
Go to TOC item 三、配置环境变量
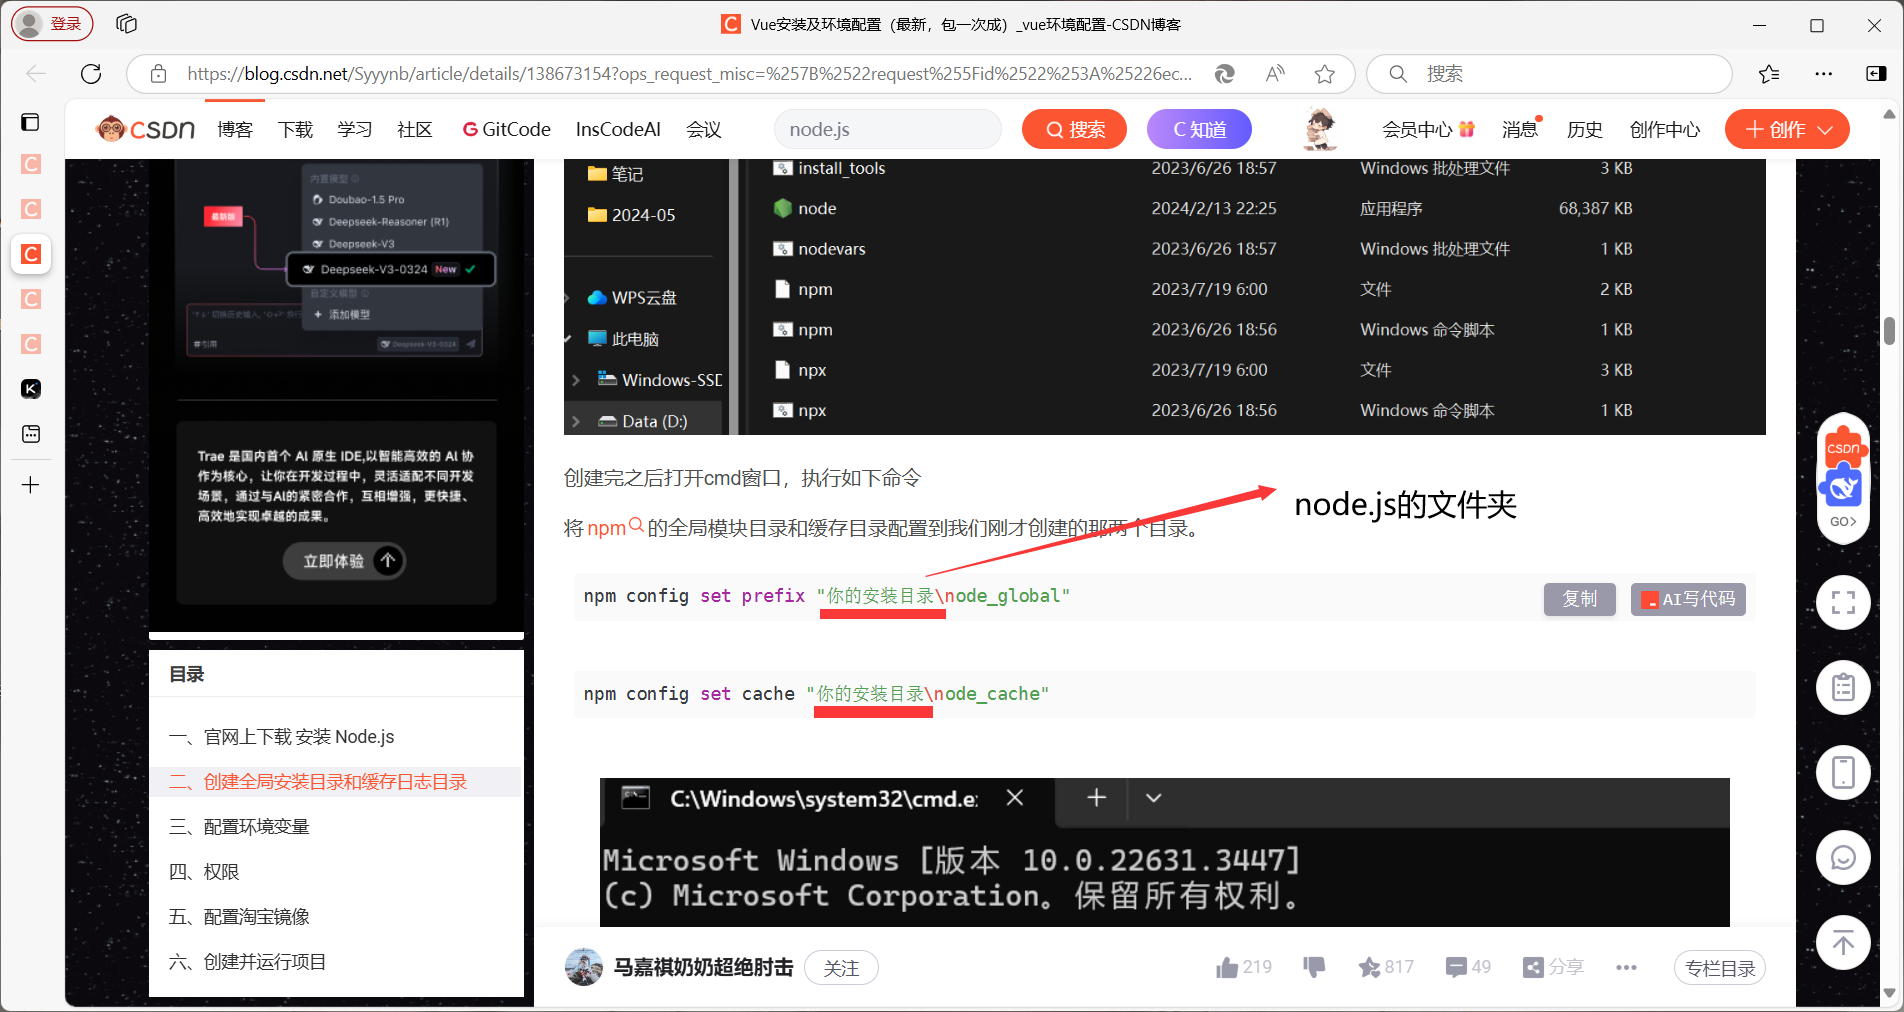point(239,827)
